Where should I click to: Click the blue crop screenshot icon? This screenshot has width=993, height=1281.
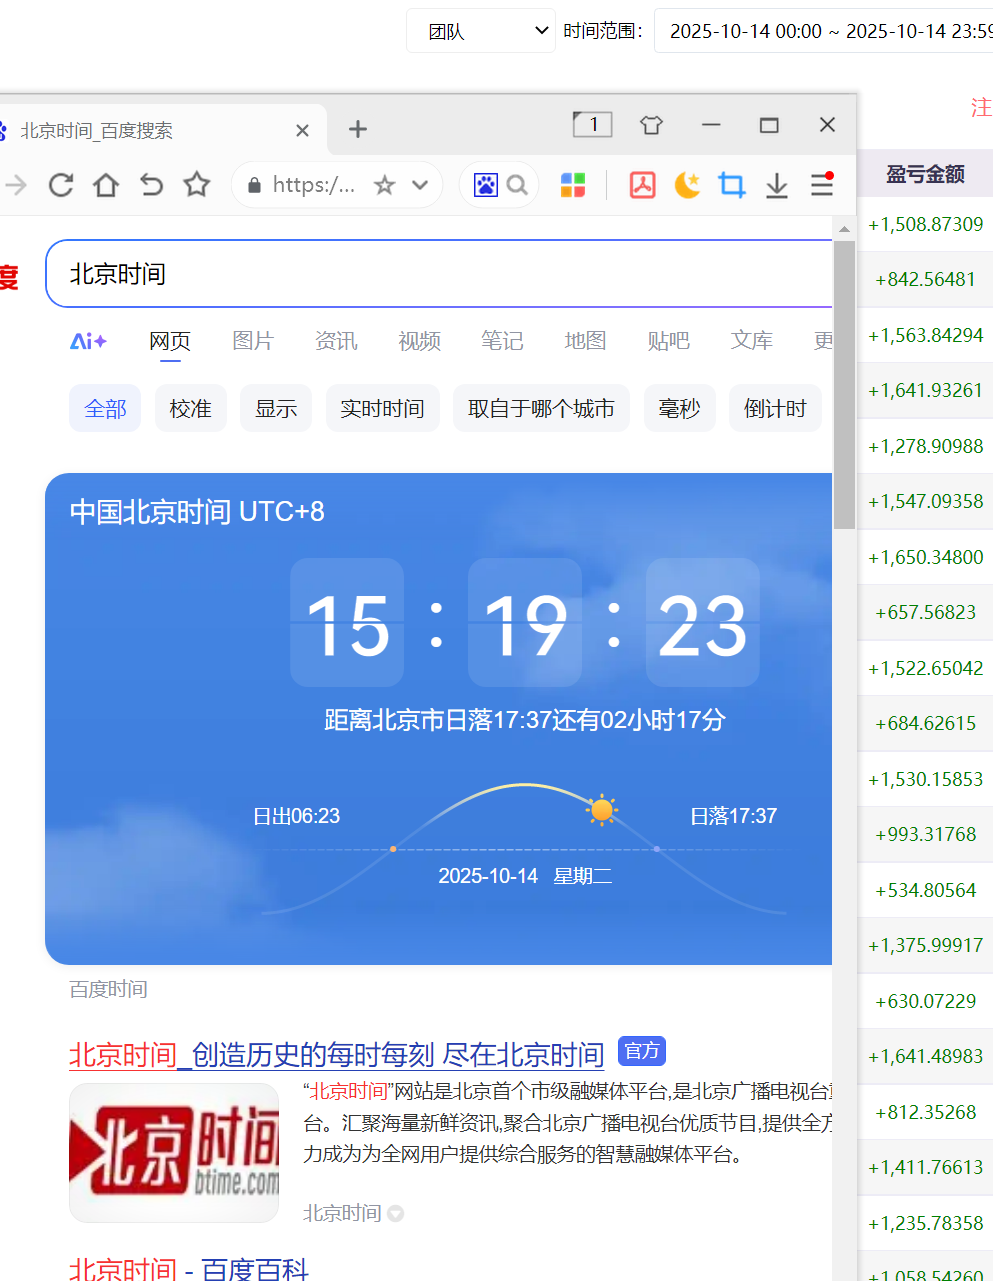click(732, 185)
